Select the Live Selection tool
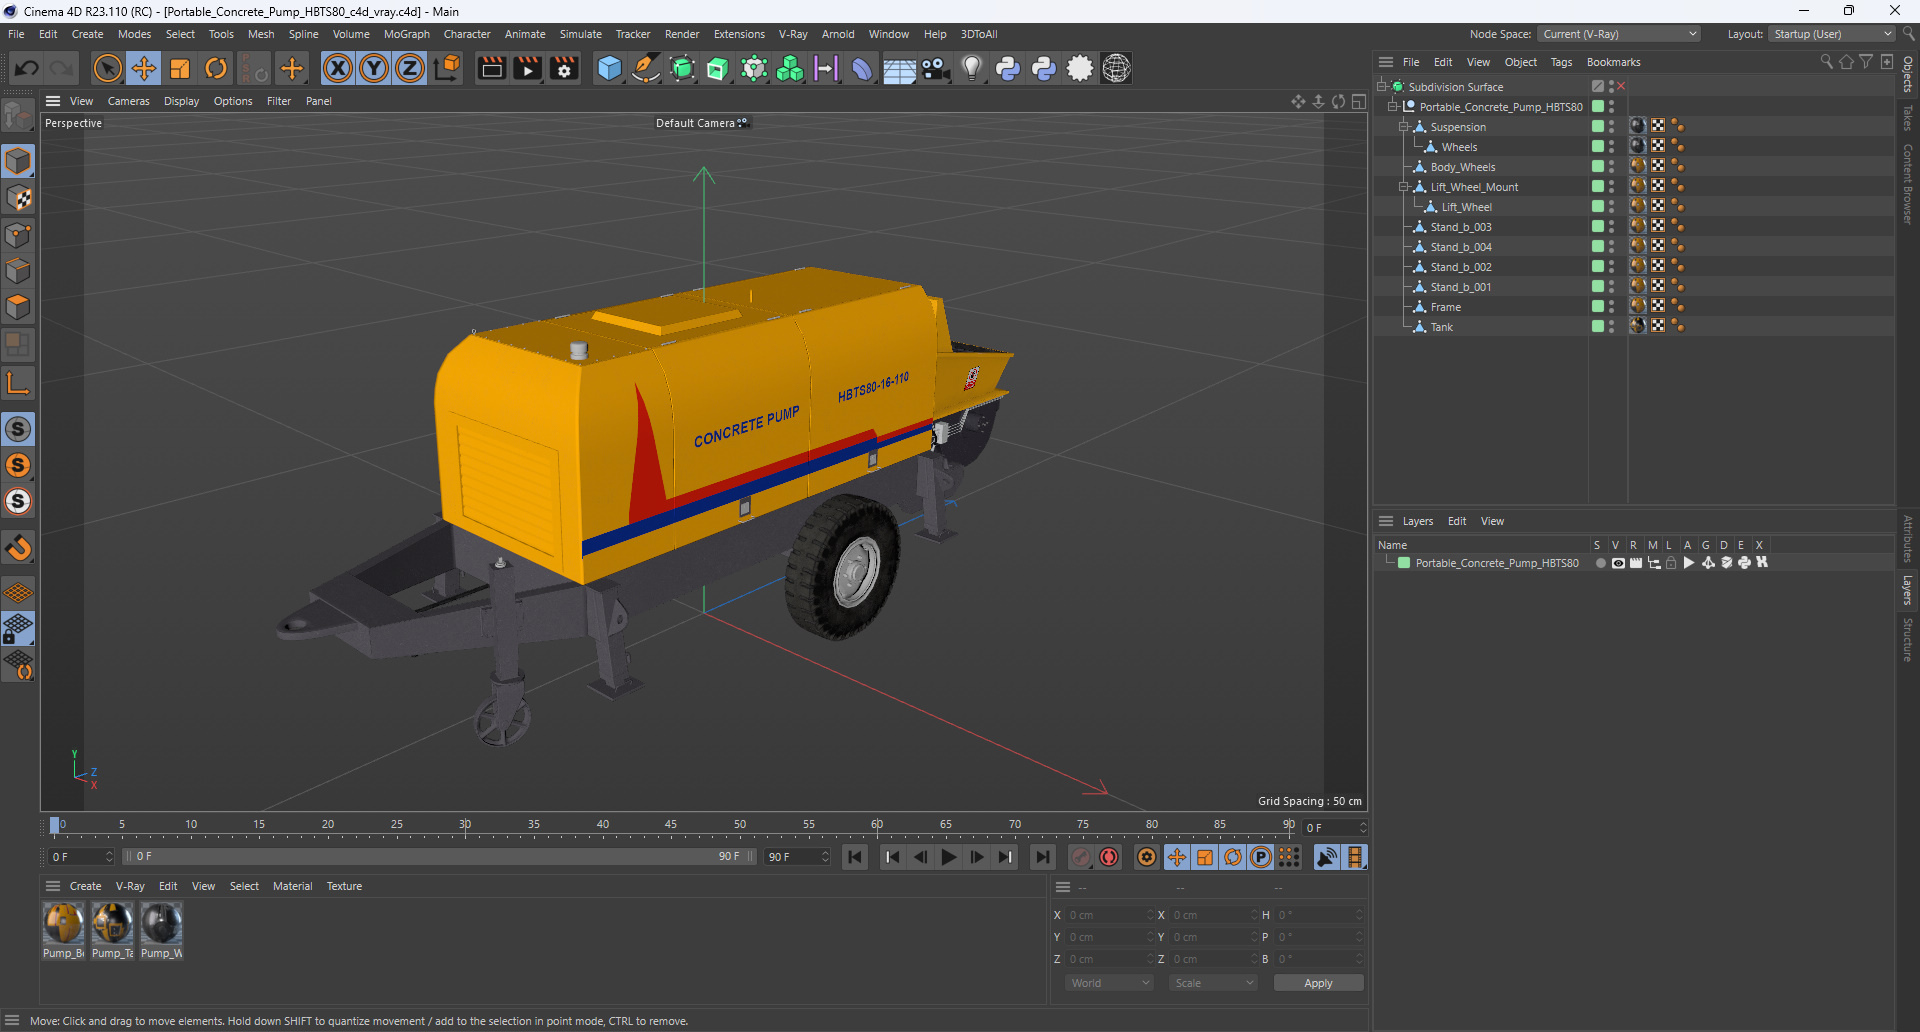Image resolution: width=1920 pixels, height=1032 pixels. point(107,68)
